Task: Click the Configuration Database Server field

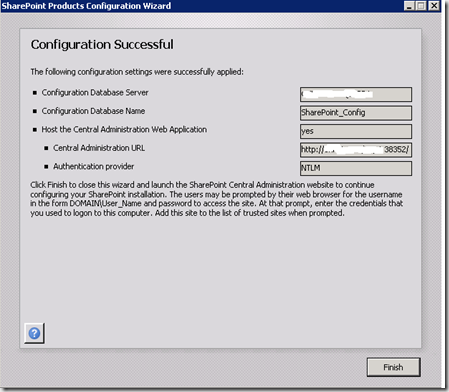Action: pyautogui.click(x=356, y=94)
